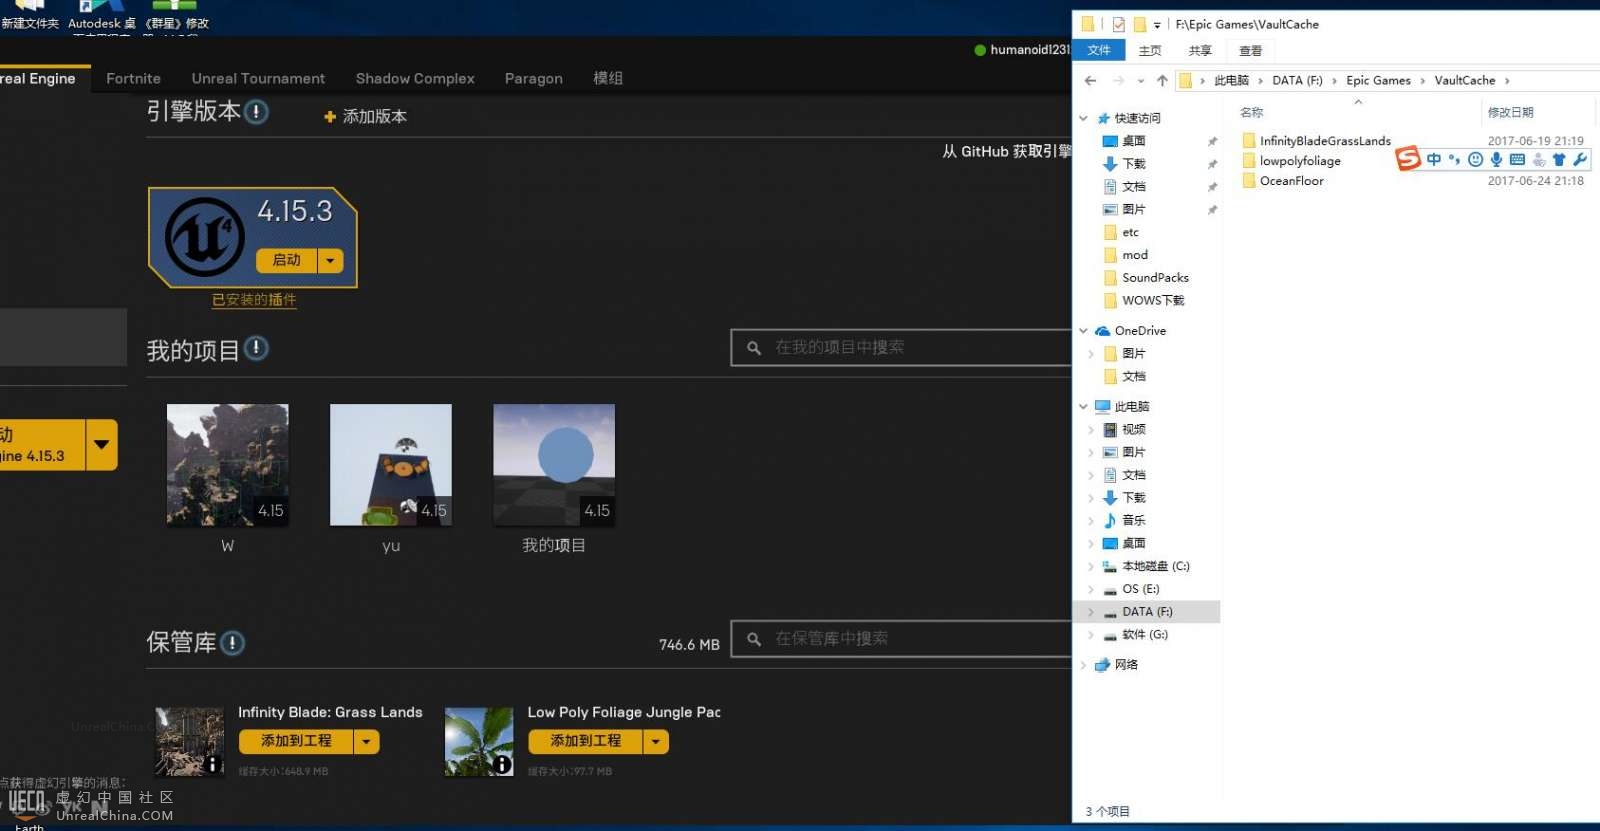Switch to the 模组 tab
This screenshot has width=1600, height=831.
(608, 78)
